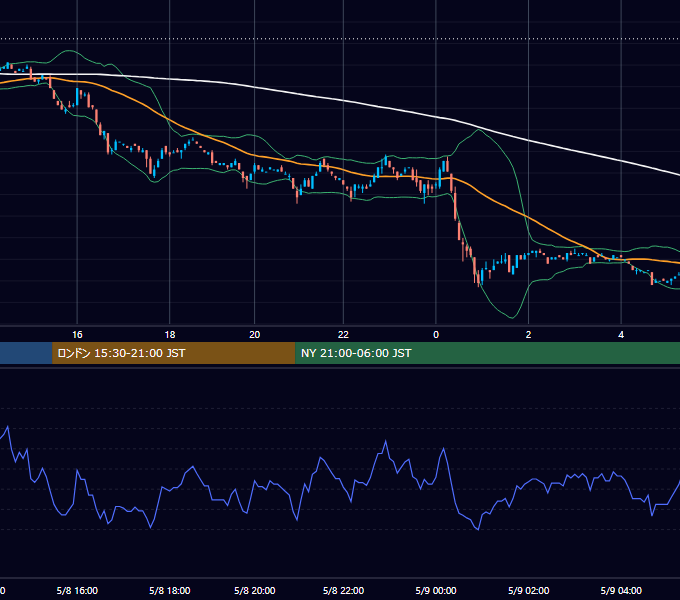Click the 2 hour label on price chart axis
This screenshot has height=600, width=680.
(528, 335)
